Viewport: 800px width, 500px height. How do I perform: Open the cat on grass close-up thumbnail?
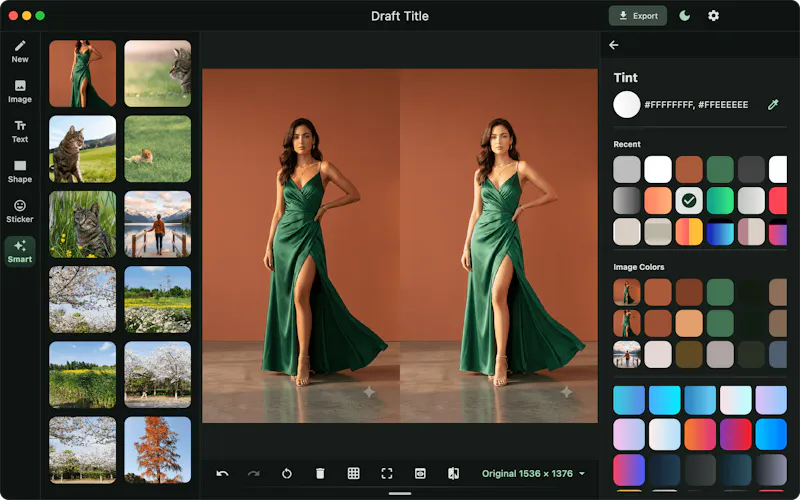[x=158, y=74]
